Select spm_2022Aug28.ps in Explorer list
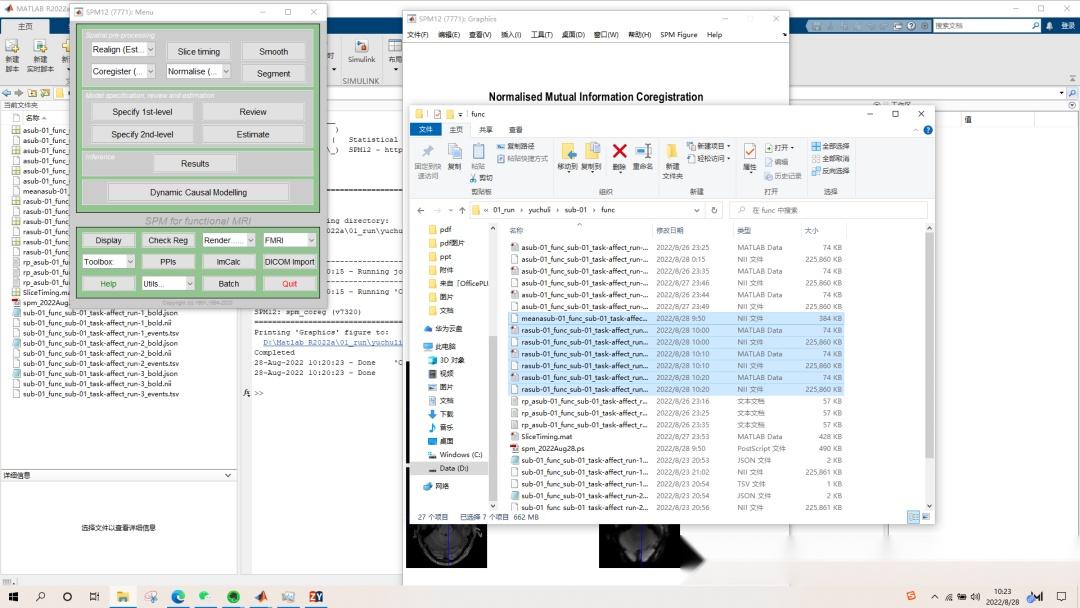 [x=676, y=448]
